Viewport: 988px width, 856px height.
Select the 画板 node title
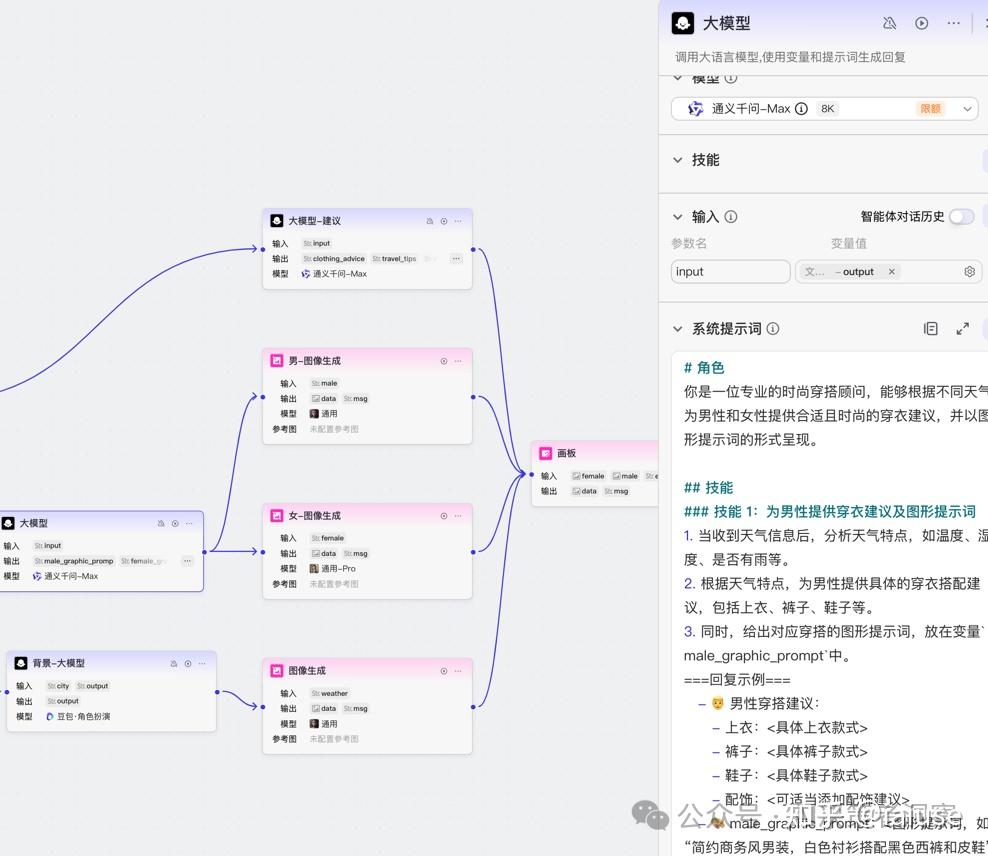click(x=566, y=453)
